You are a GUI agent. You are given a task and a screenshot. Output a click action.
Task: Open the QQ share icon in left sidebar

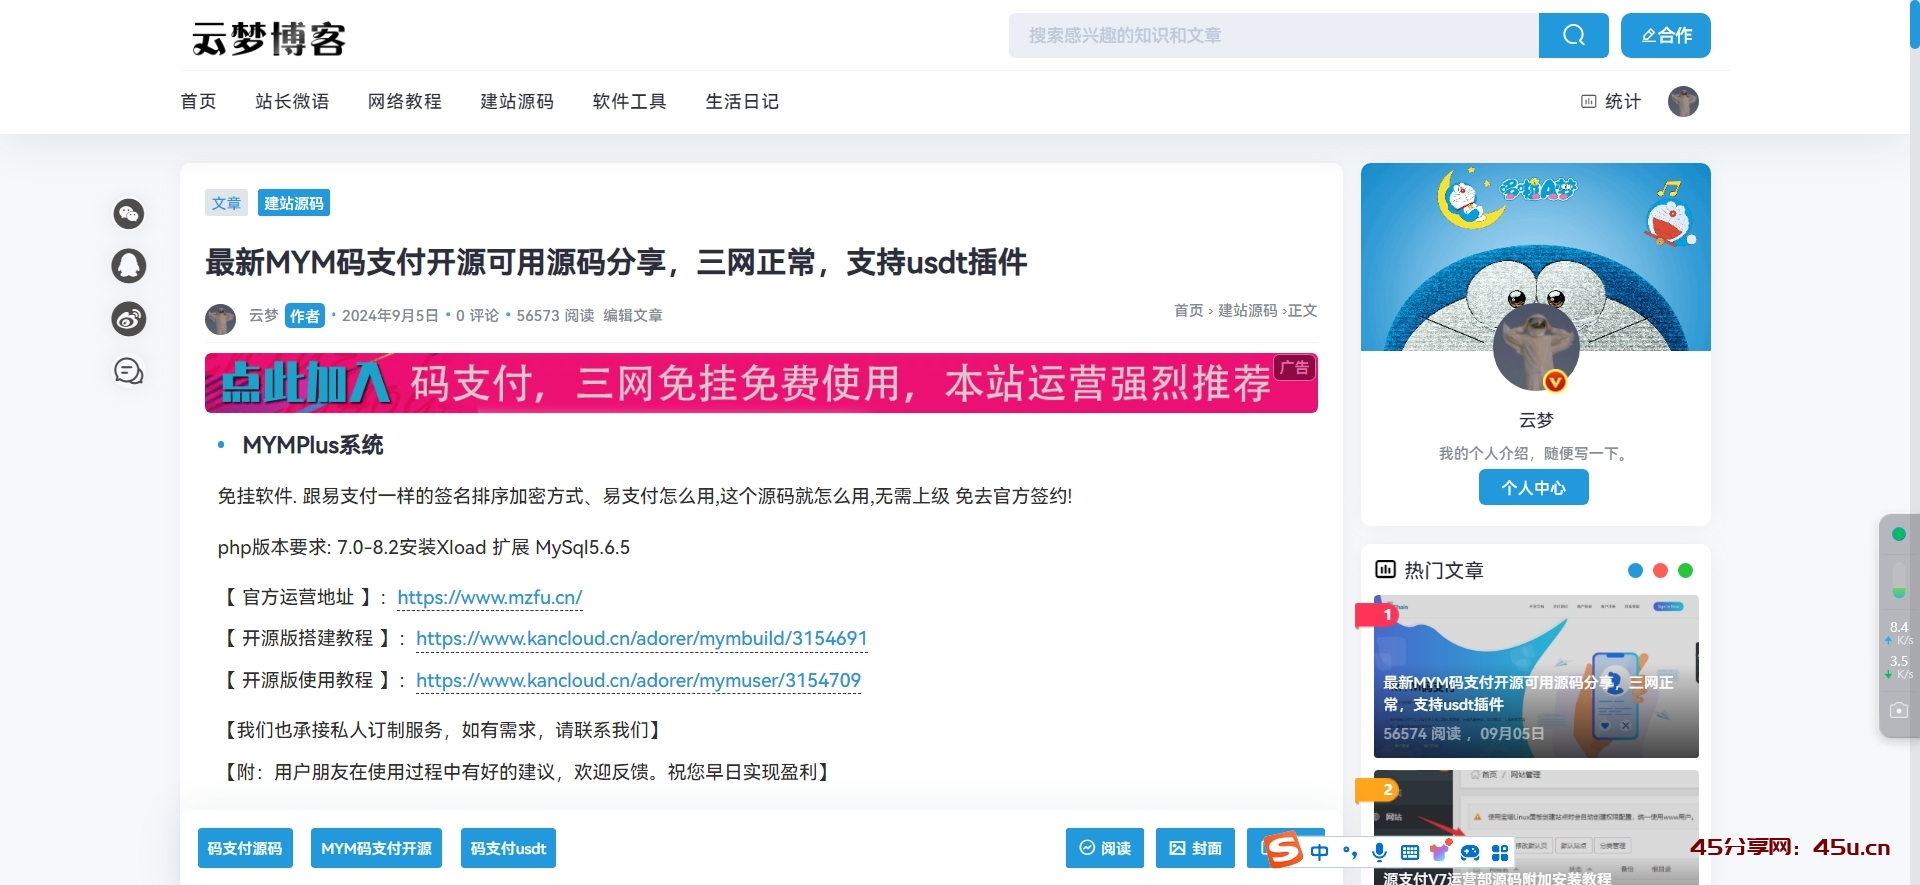pyautogui.click(x=129, y=266)
